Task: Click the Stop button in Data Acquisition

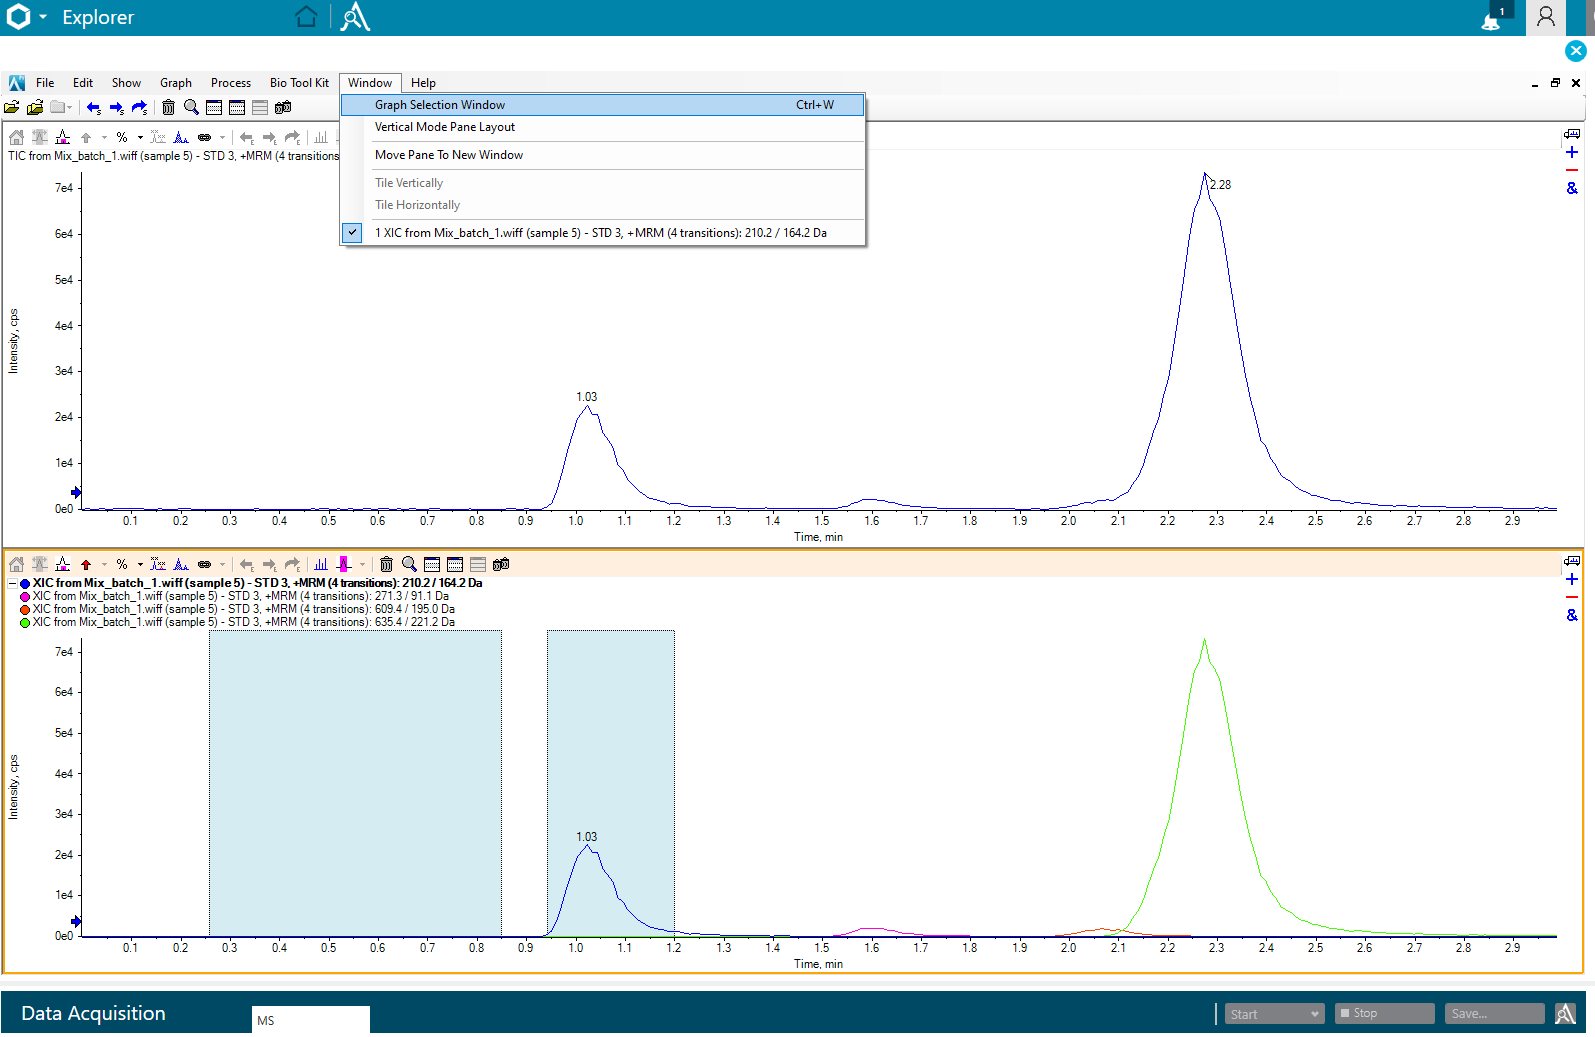Action: [x=1385, y=1014]
